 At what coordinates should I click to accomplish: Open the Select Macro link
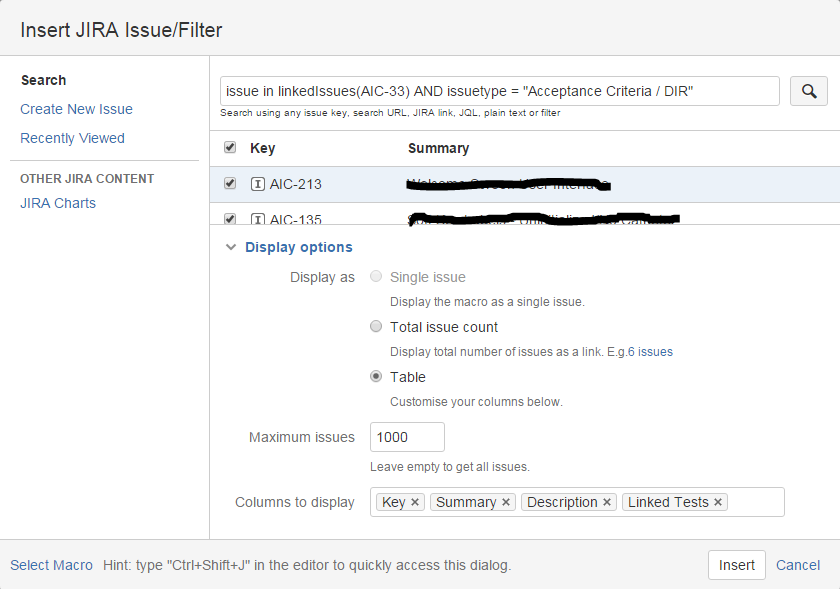tap(51, 565)
